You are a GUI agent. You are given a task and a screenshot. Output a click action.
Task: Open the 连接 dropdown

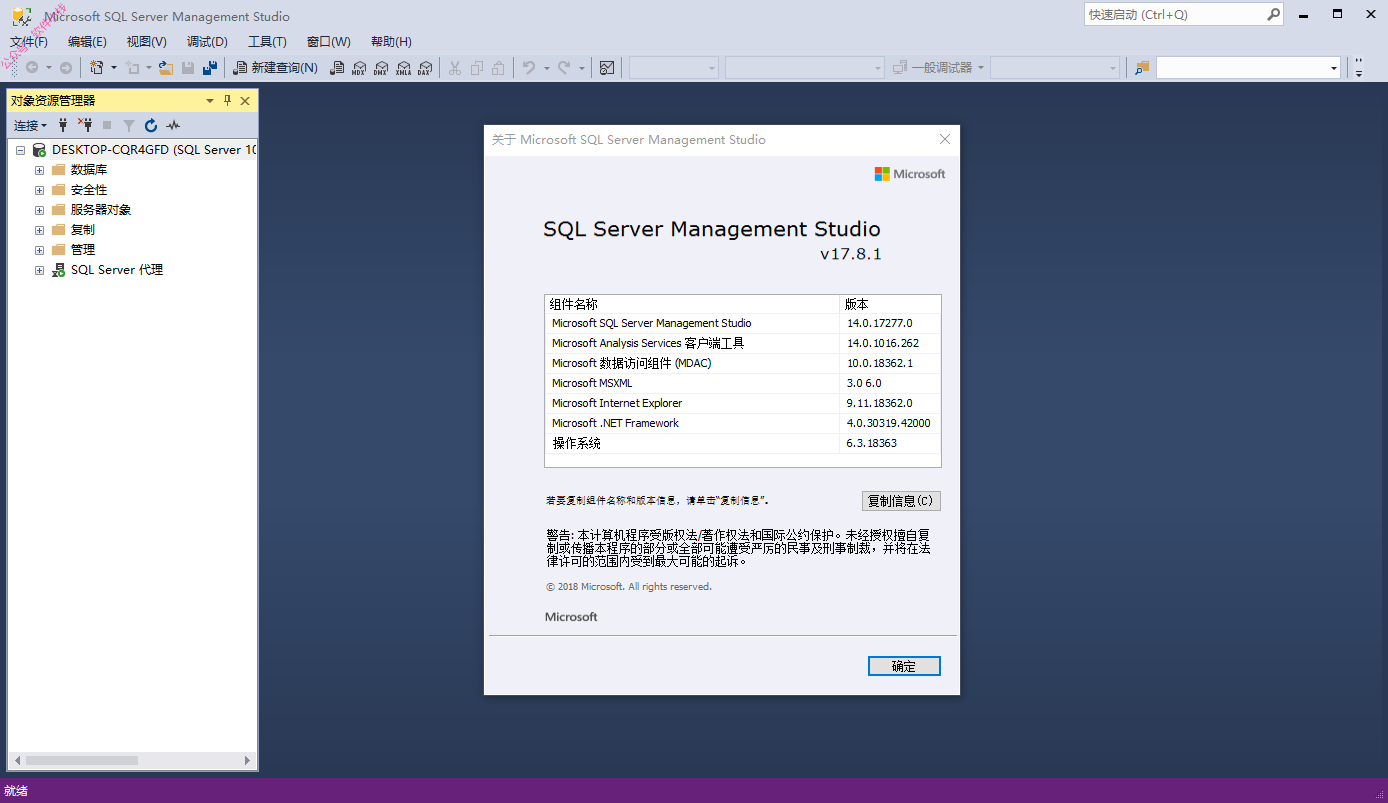(30, 125)
